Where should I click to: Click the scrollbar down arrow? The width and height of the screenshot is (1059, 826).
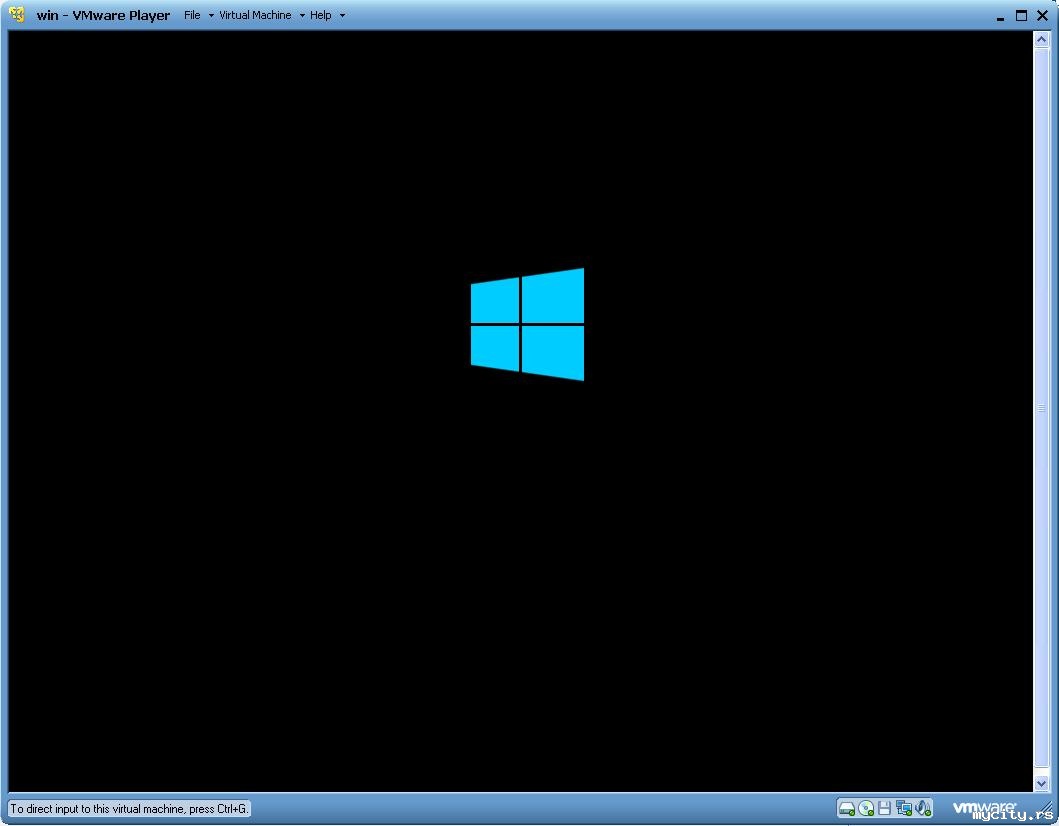coord(1041,783)
